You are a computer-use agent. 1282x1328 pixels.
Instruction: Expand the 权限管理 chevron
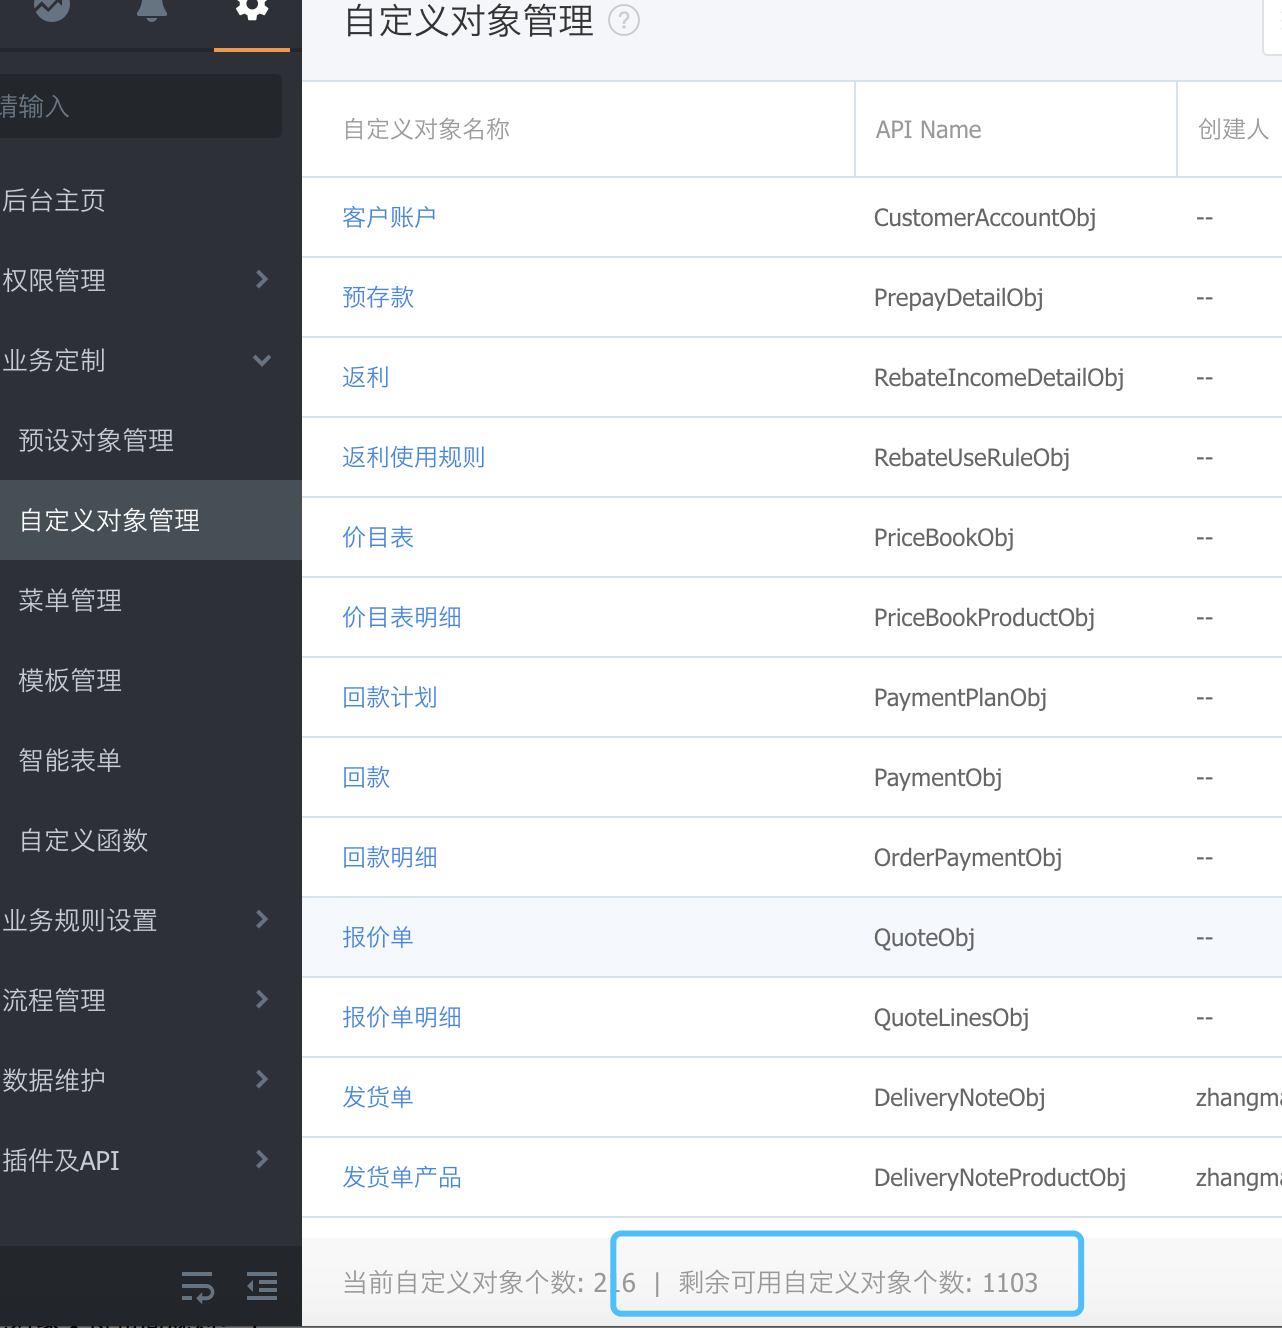(x=262, y=279)
